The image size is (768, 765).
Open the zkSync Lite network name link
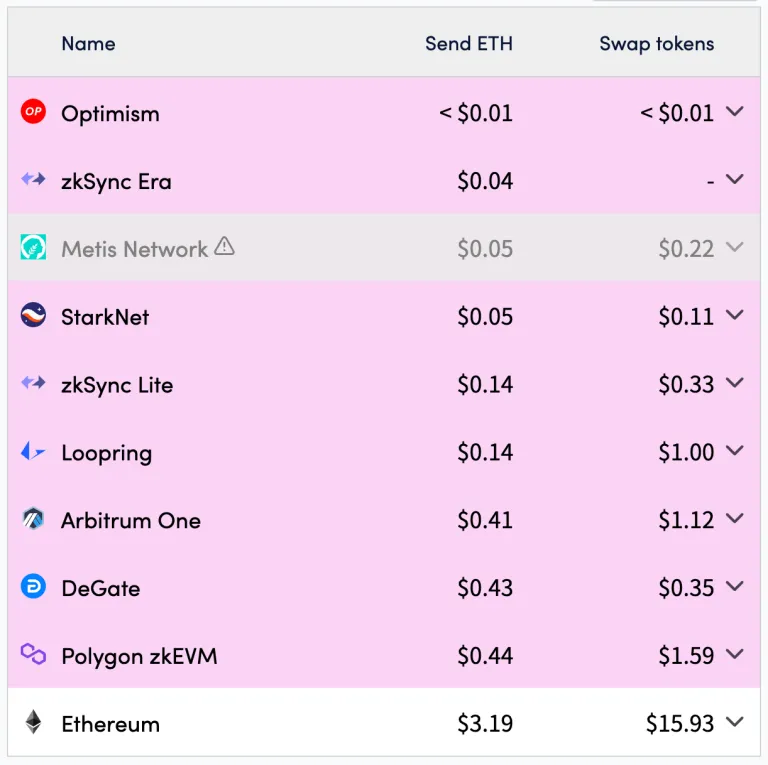click(117, 385)
